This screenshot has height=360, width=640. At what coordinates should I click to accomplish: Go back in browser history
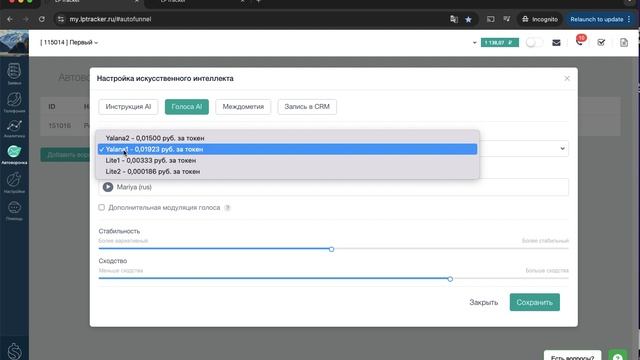click(10, 19)
